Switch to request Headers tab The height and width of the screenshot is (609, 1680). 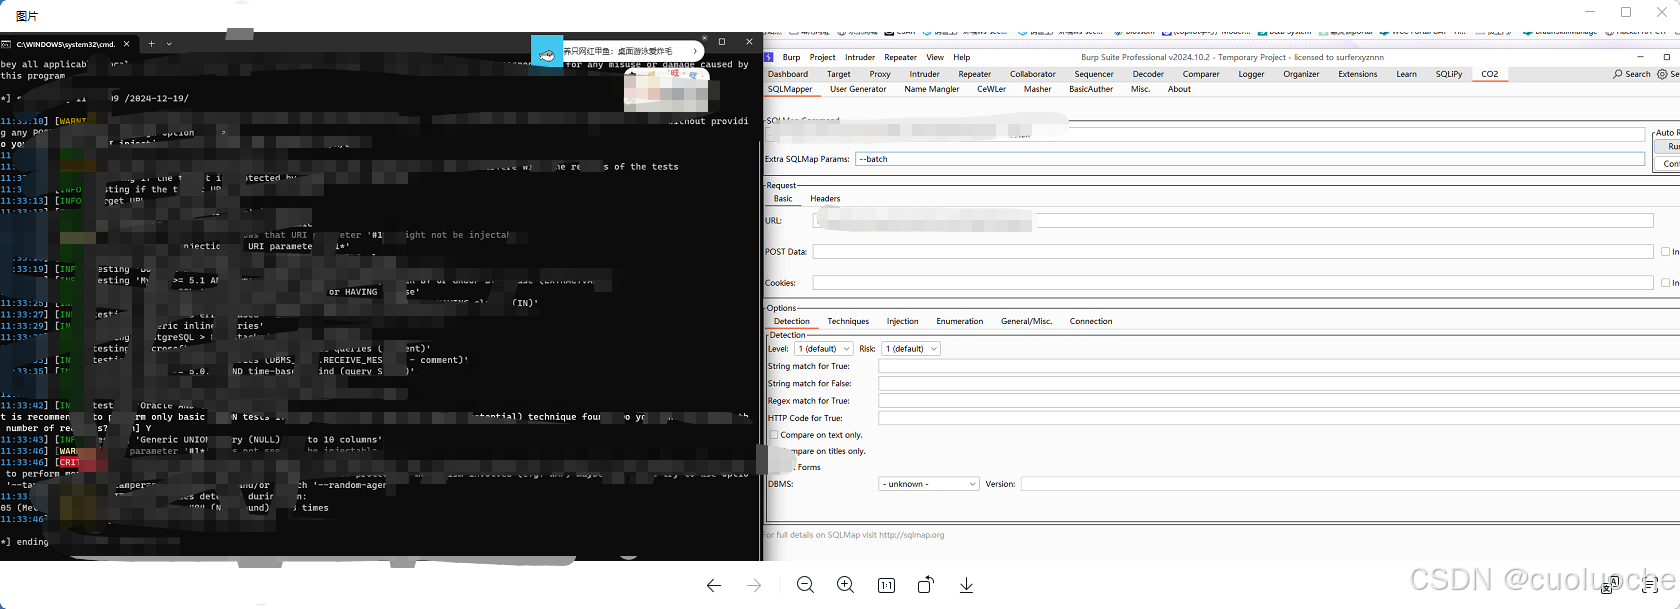click(x=825, y=199)
